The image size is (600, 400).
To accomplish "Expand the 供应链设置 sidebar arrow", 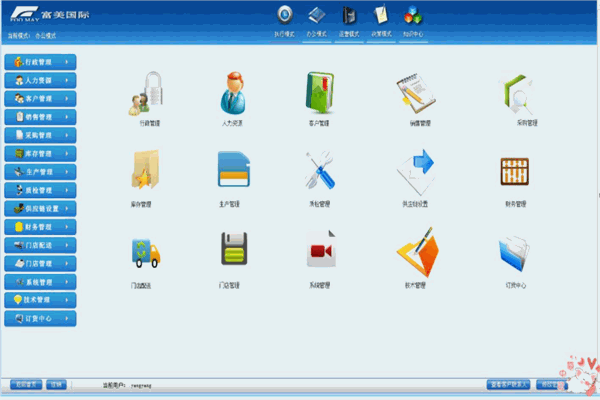I will click(x=67, y=209).
